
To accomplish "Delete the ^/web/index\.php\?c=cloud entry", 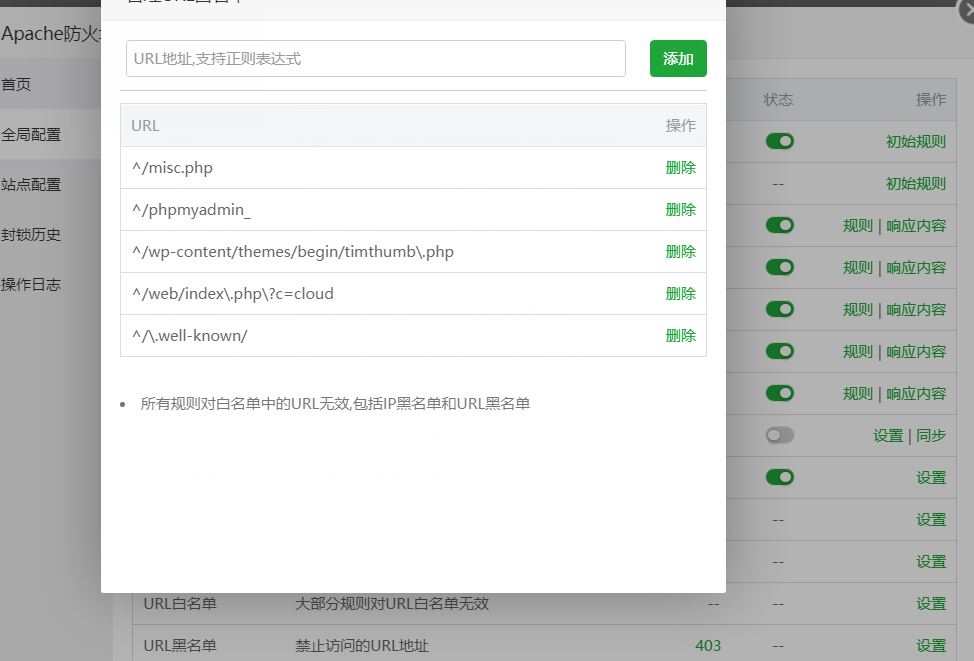I will tap(680, 294).
